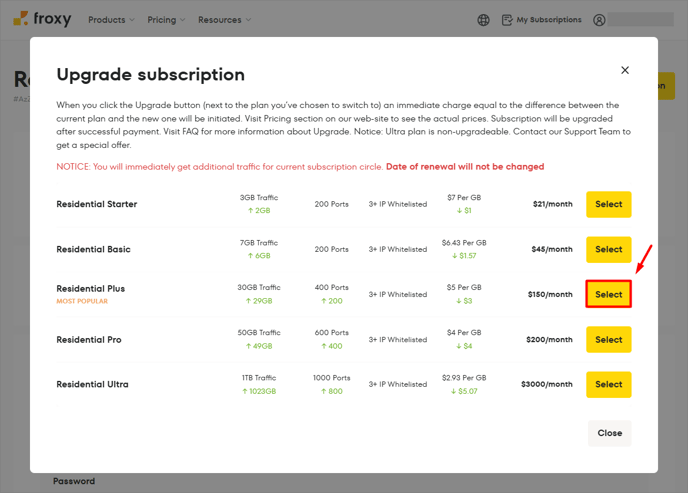Click the '30GB Traffic' value
This screenshot has height=493, width=688.
259,288
